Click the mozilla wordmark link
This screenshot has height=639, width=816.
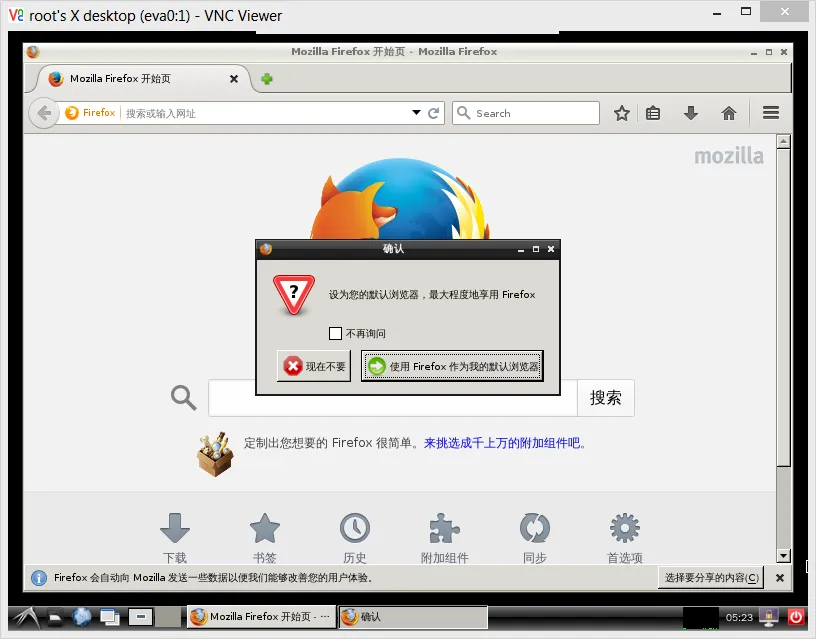729,156
